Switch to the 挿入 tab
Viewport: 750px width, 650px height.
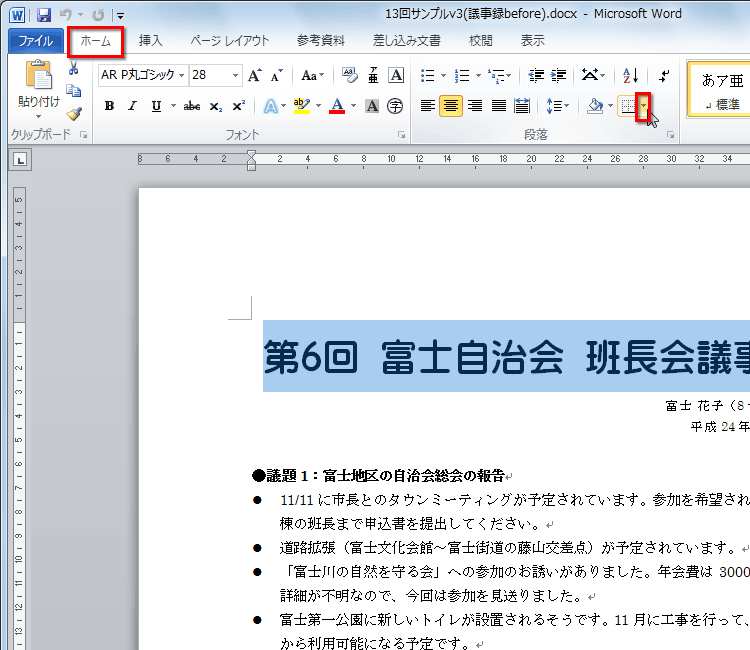(151, 41)
